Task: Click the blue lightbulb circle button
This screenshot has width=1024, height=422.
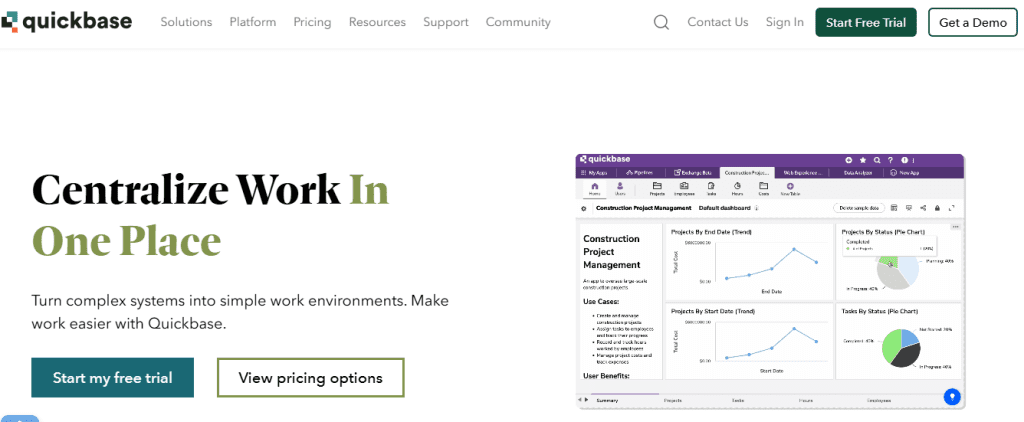Action: pyautogui.click(x=952, y=396)
